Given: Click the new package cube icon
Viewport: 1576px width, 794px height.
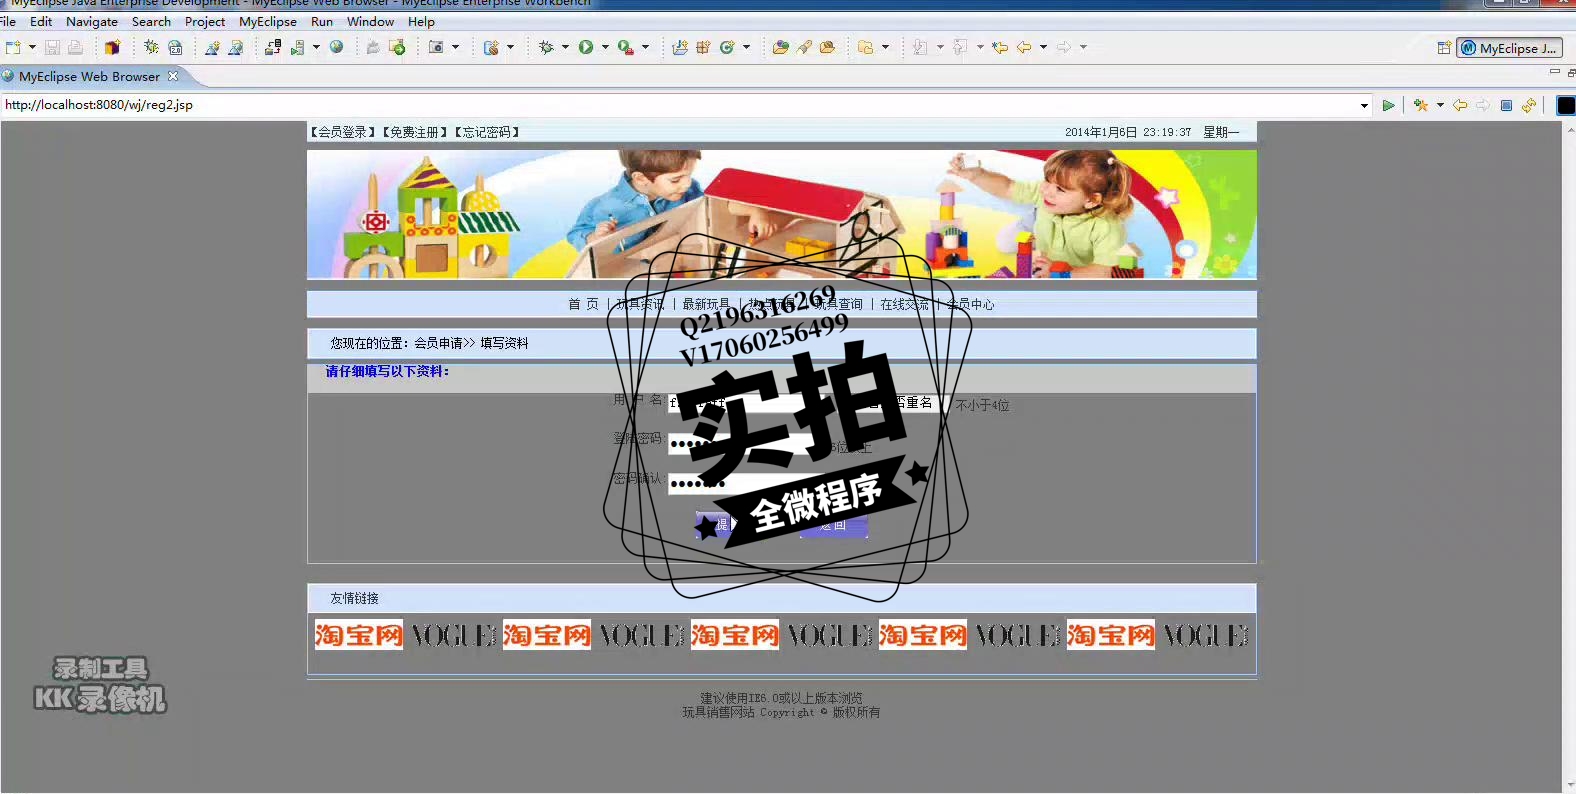Looking at the screenshot, I should click(112, 47).
